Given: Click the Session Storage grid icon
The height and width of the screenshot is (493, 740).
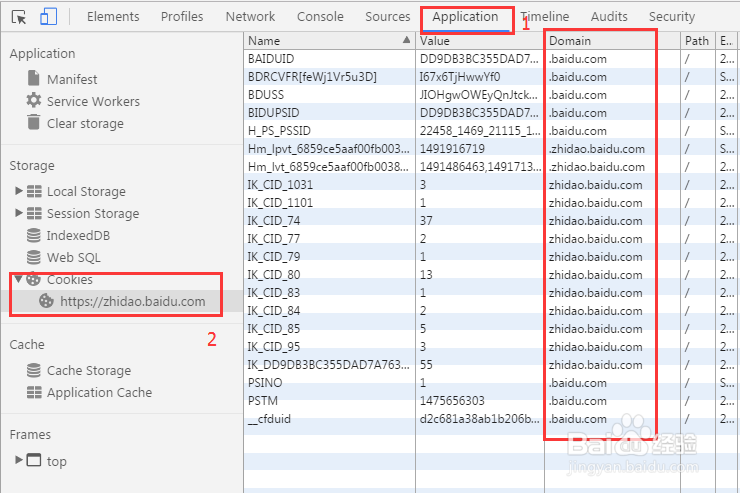Looking at the screenshot, I should pyautogui.click(x=34, y=213).
